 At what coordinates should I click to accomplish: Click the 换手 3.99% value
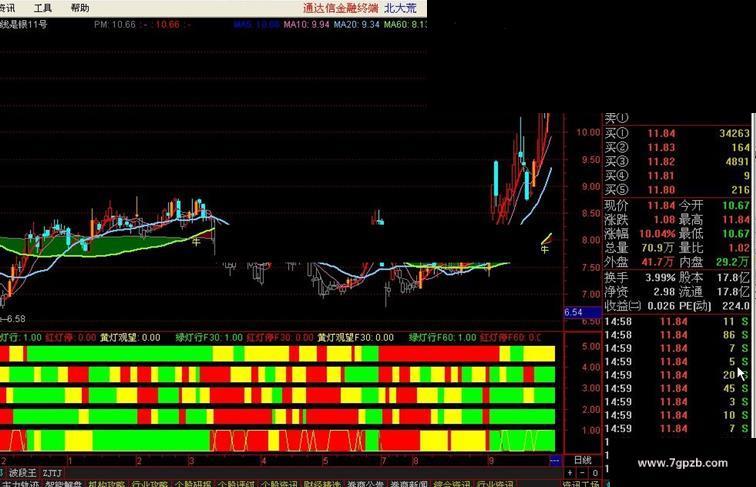pos(661,278)
